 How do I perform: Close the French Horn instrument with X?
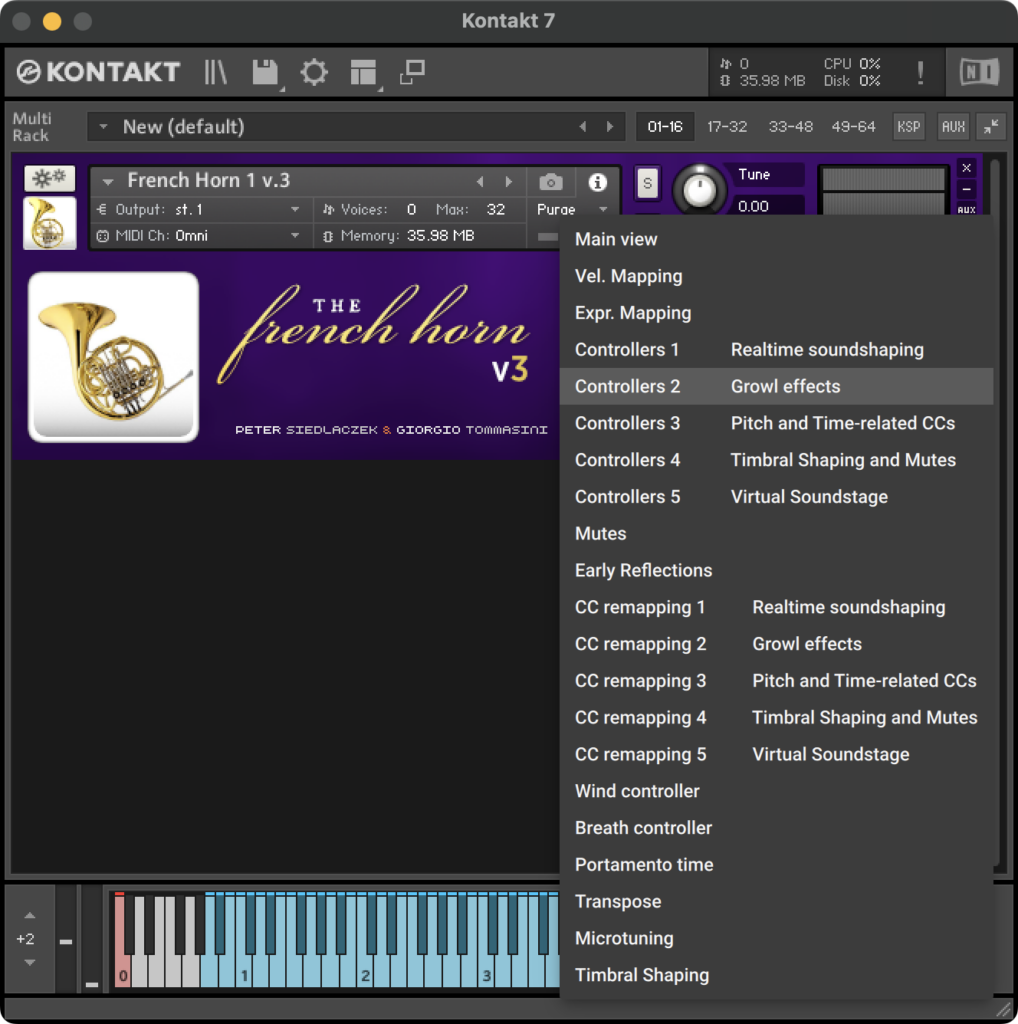pos(966,168)
